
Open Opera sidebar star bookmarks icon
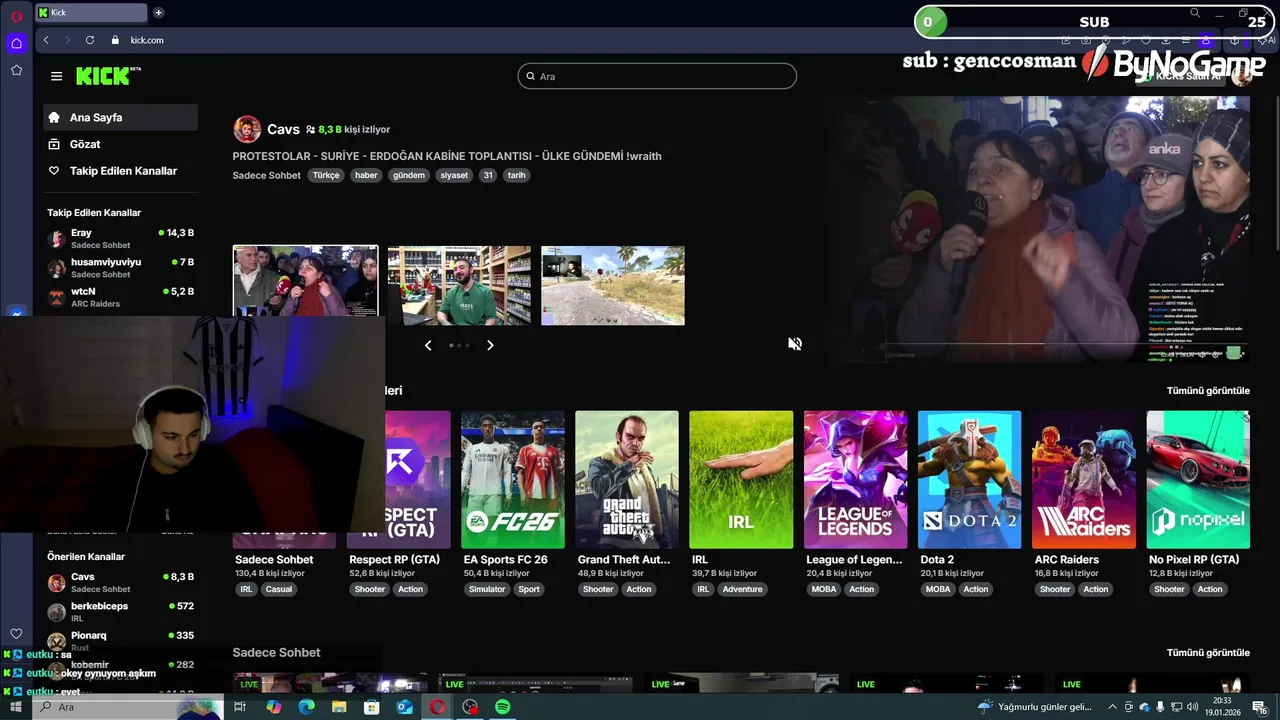coord(16,70)
